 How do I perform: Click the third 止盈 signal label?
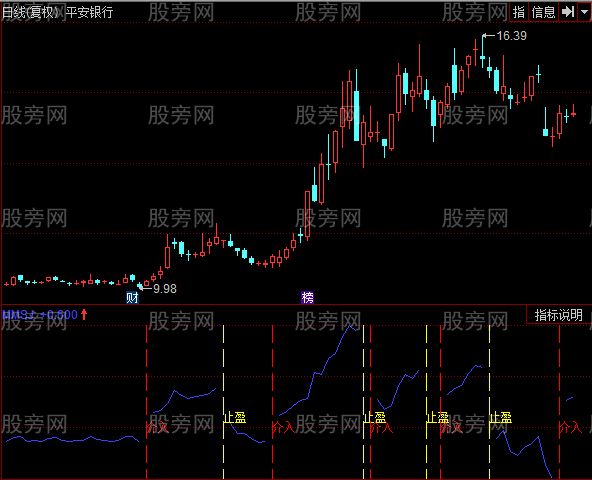(x=437, y=418)
